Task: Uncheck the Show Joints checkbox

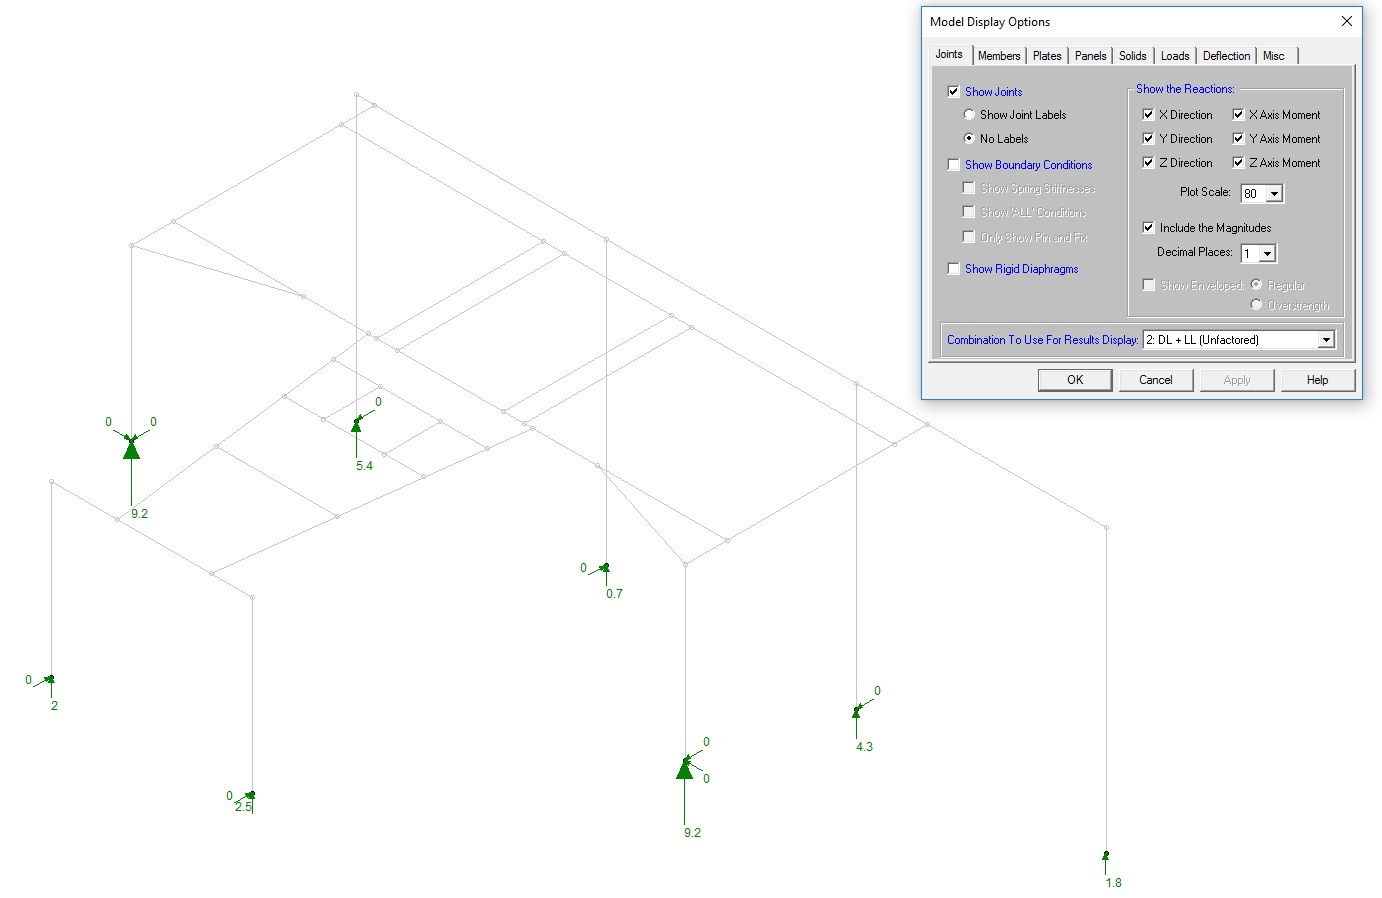Action: pyautogui.click(x=953, y=91)
